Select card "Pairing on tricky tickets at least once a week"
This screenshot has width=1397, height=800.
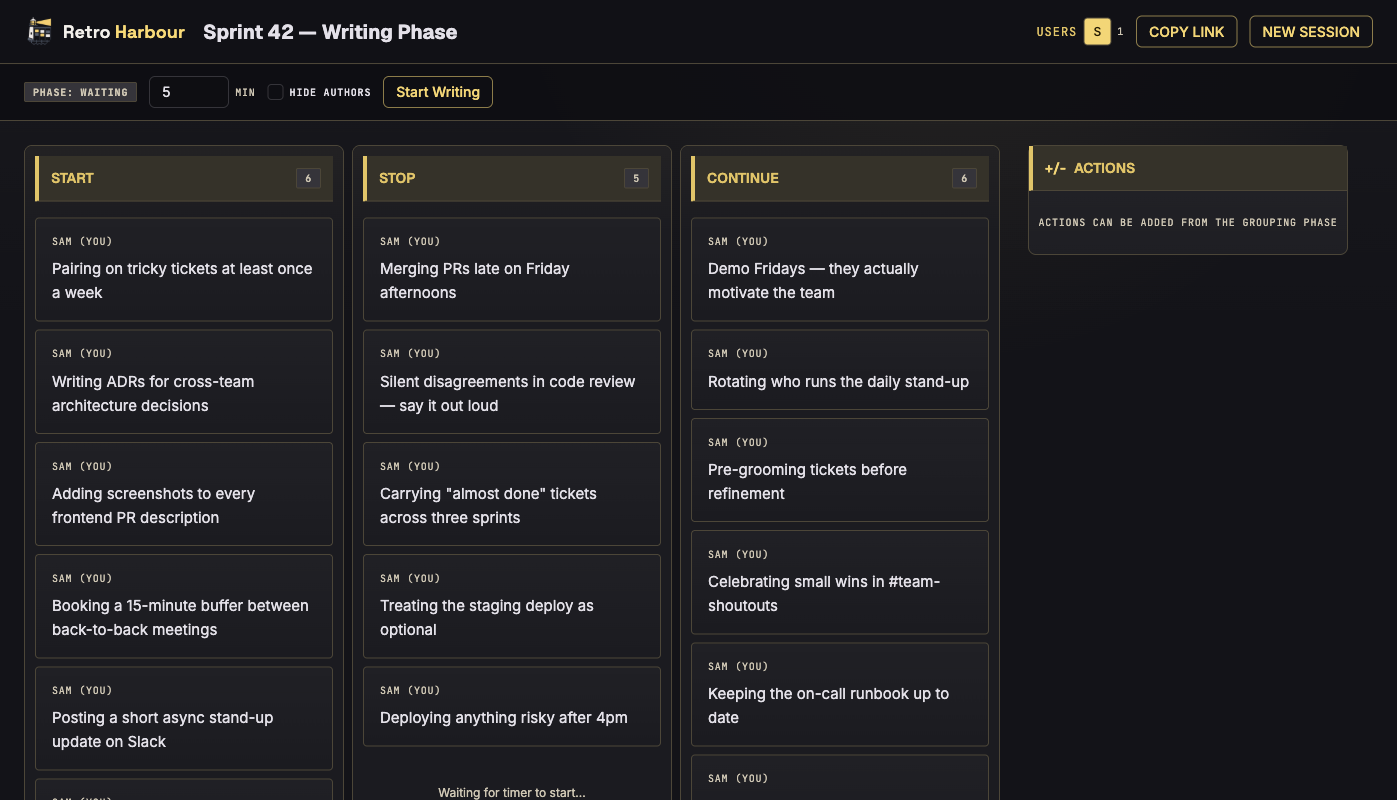click(184, 269)
